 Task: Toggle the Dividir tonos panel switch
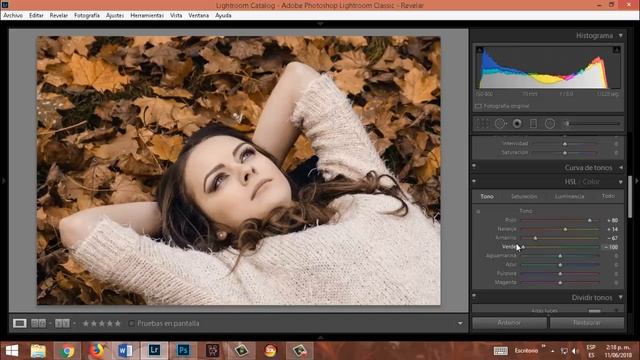pyautogui.click(x=474, y=296)
